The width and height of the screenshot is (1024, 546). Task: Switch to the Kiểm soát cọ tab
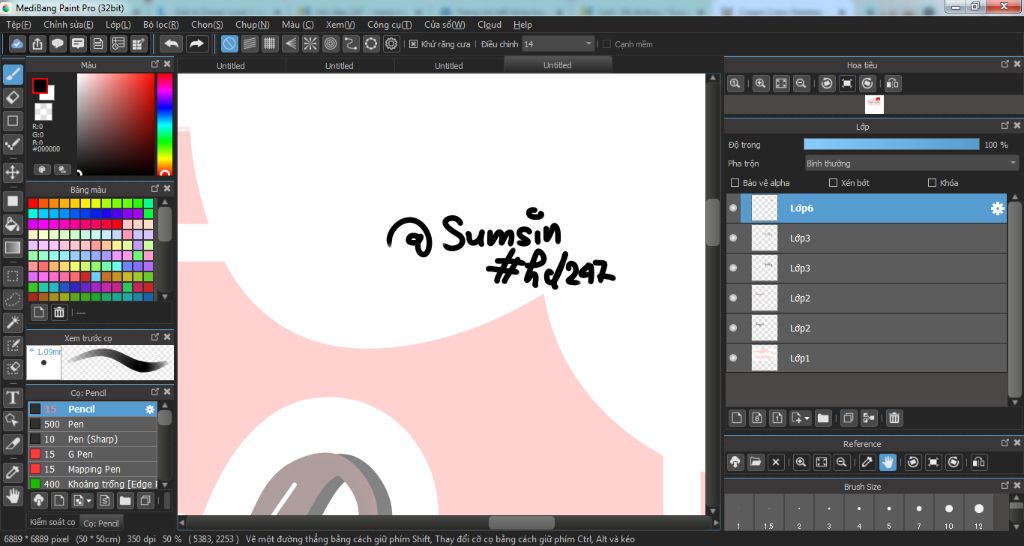pyautogui.click(x=52, y=522)
